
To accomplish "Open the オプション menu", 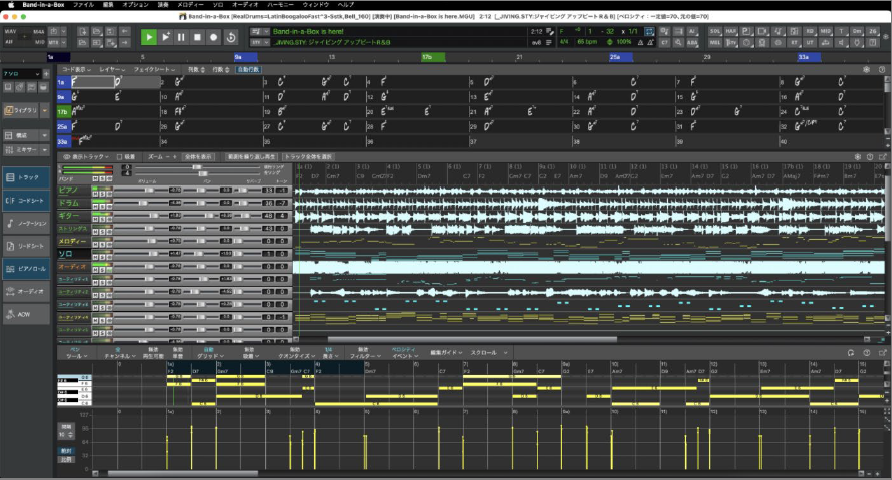I will (135, 5).
